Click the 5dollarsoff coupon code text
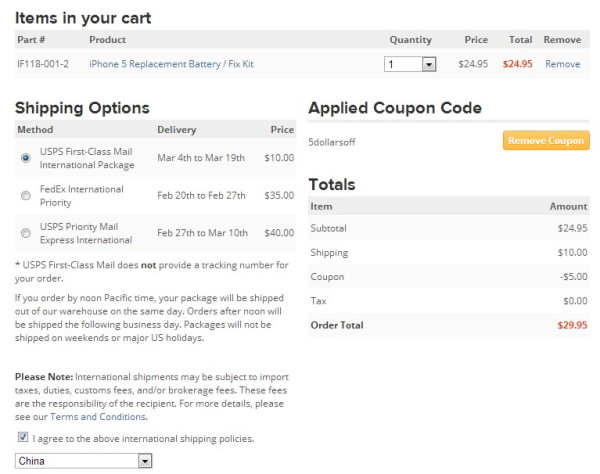 tap(332, 142)
